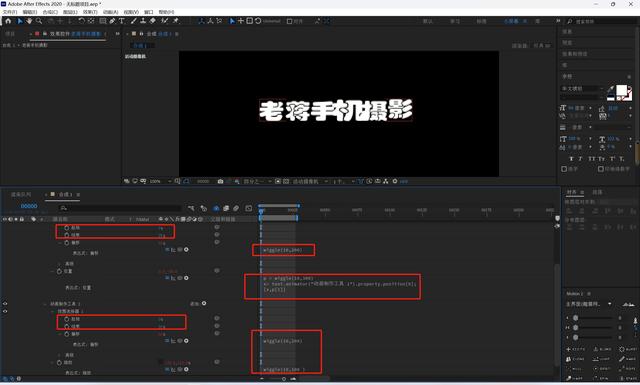This screenshot has height=385, width=640.
Task: Click the fill color swatch in the Character panel
Action: pyautogui.click(x=621, y=90)
